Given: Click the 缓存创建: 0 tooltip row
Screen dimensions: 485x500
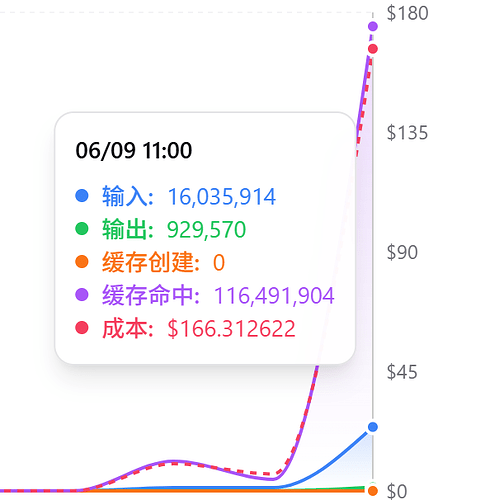Looking at the screenshot, I should [150, 262].
